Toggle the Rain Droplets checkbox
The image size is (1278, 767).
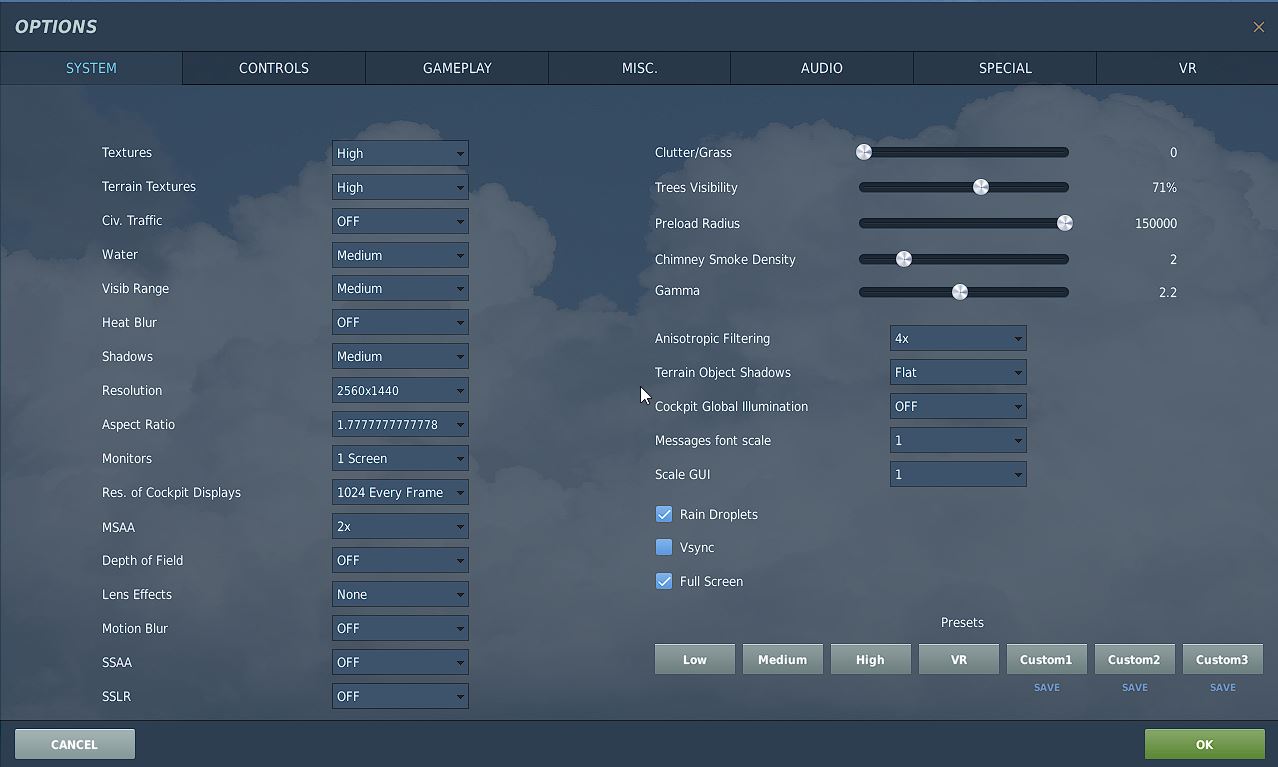point(664,514)
